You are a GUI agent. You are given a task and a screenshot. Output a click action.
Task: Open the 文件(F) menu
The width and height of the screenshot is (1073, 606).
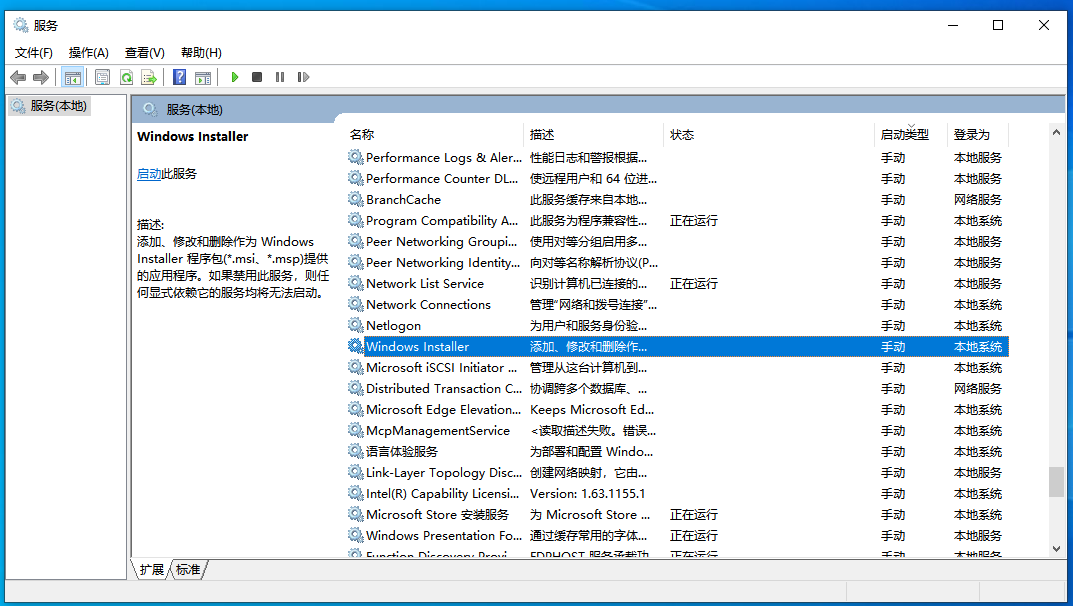[34, 52]
